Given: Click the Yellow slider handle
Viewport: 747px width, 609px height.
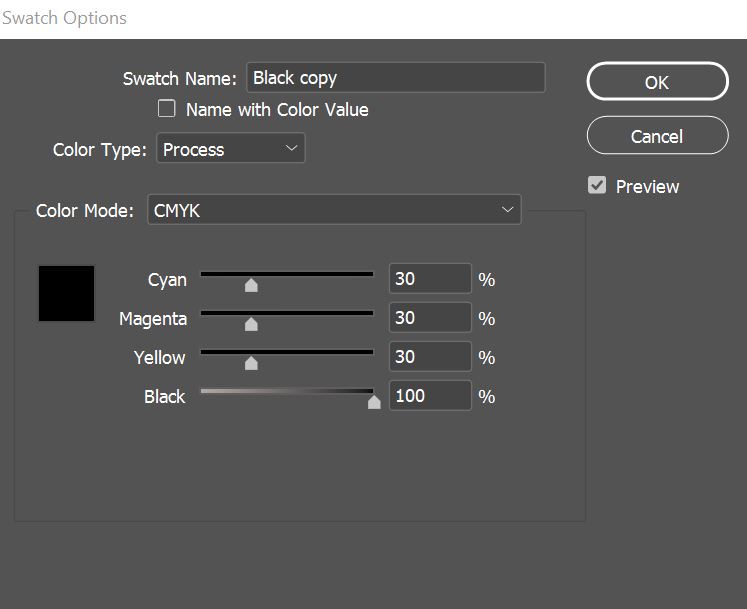Looking at the screenshot, I should (251, 363).
